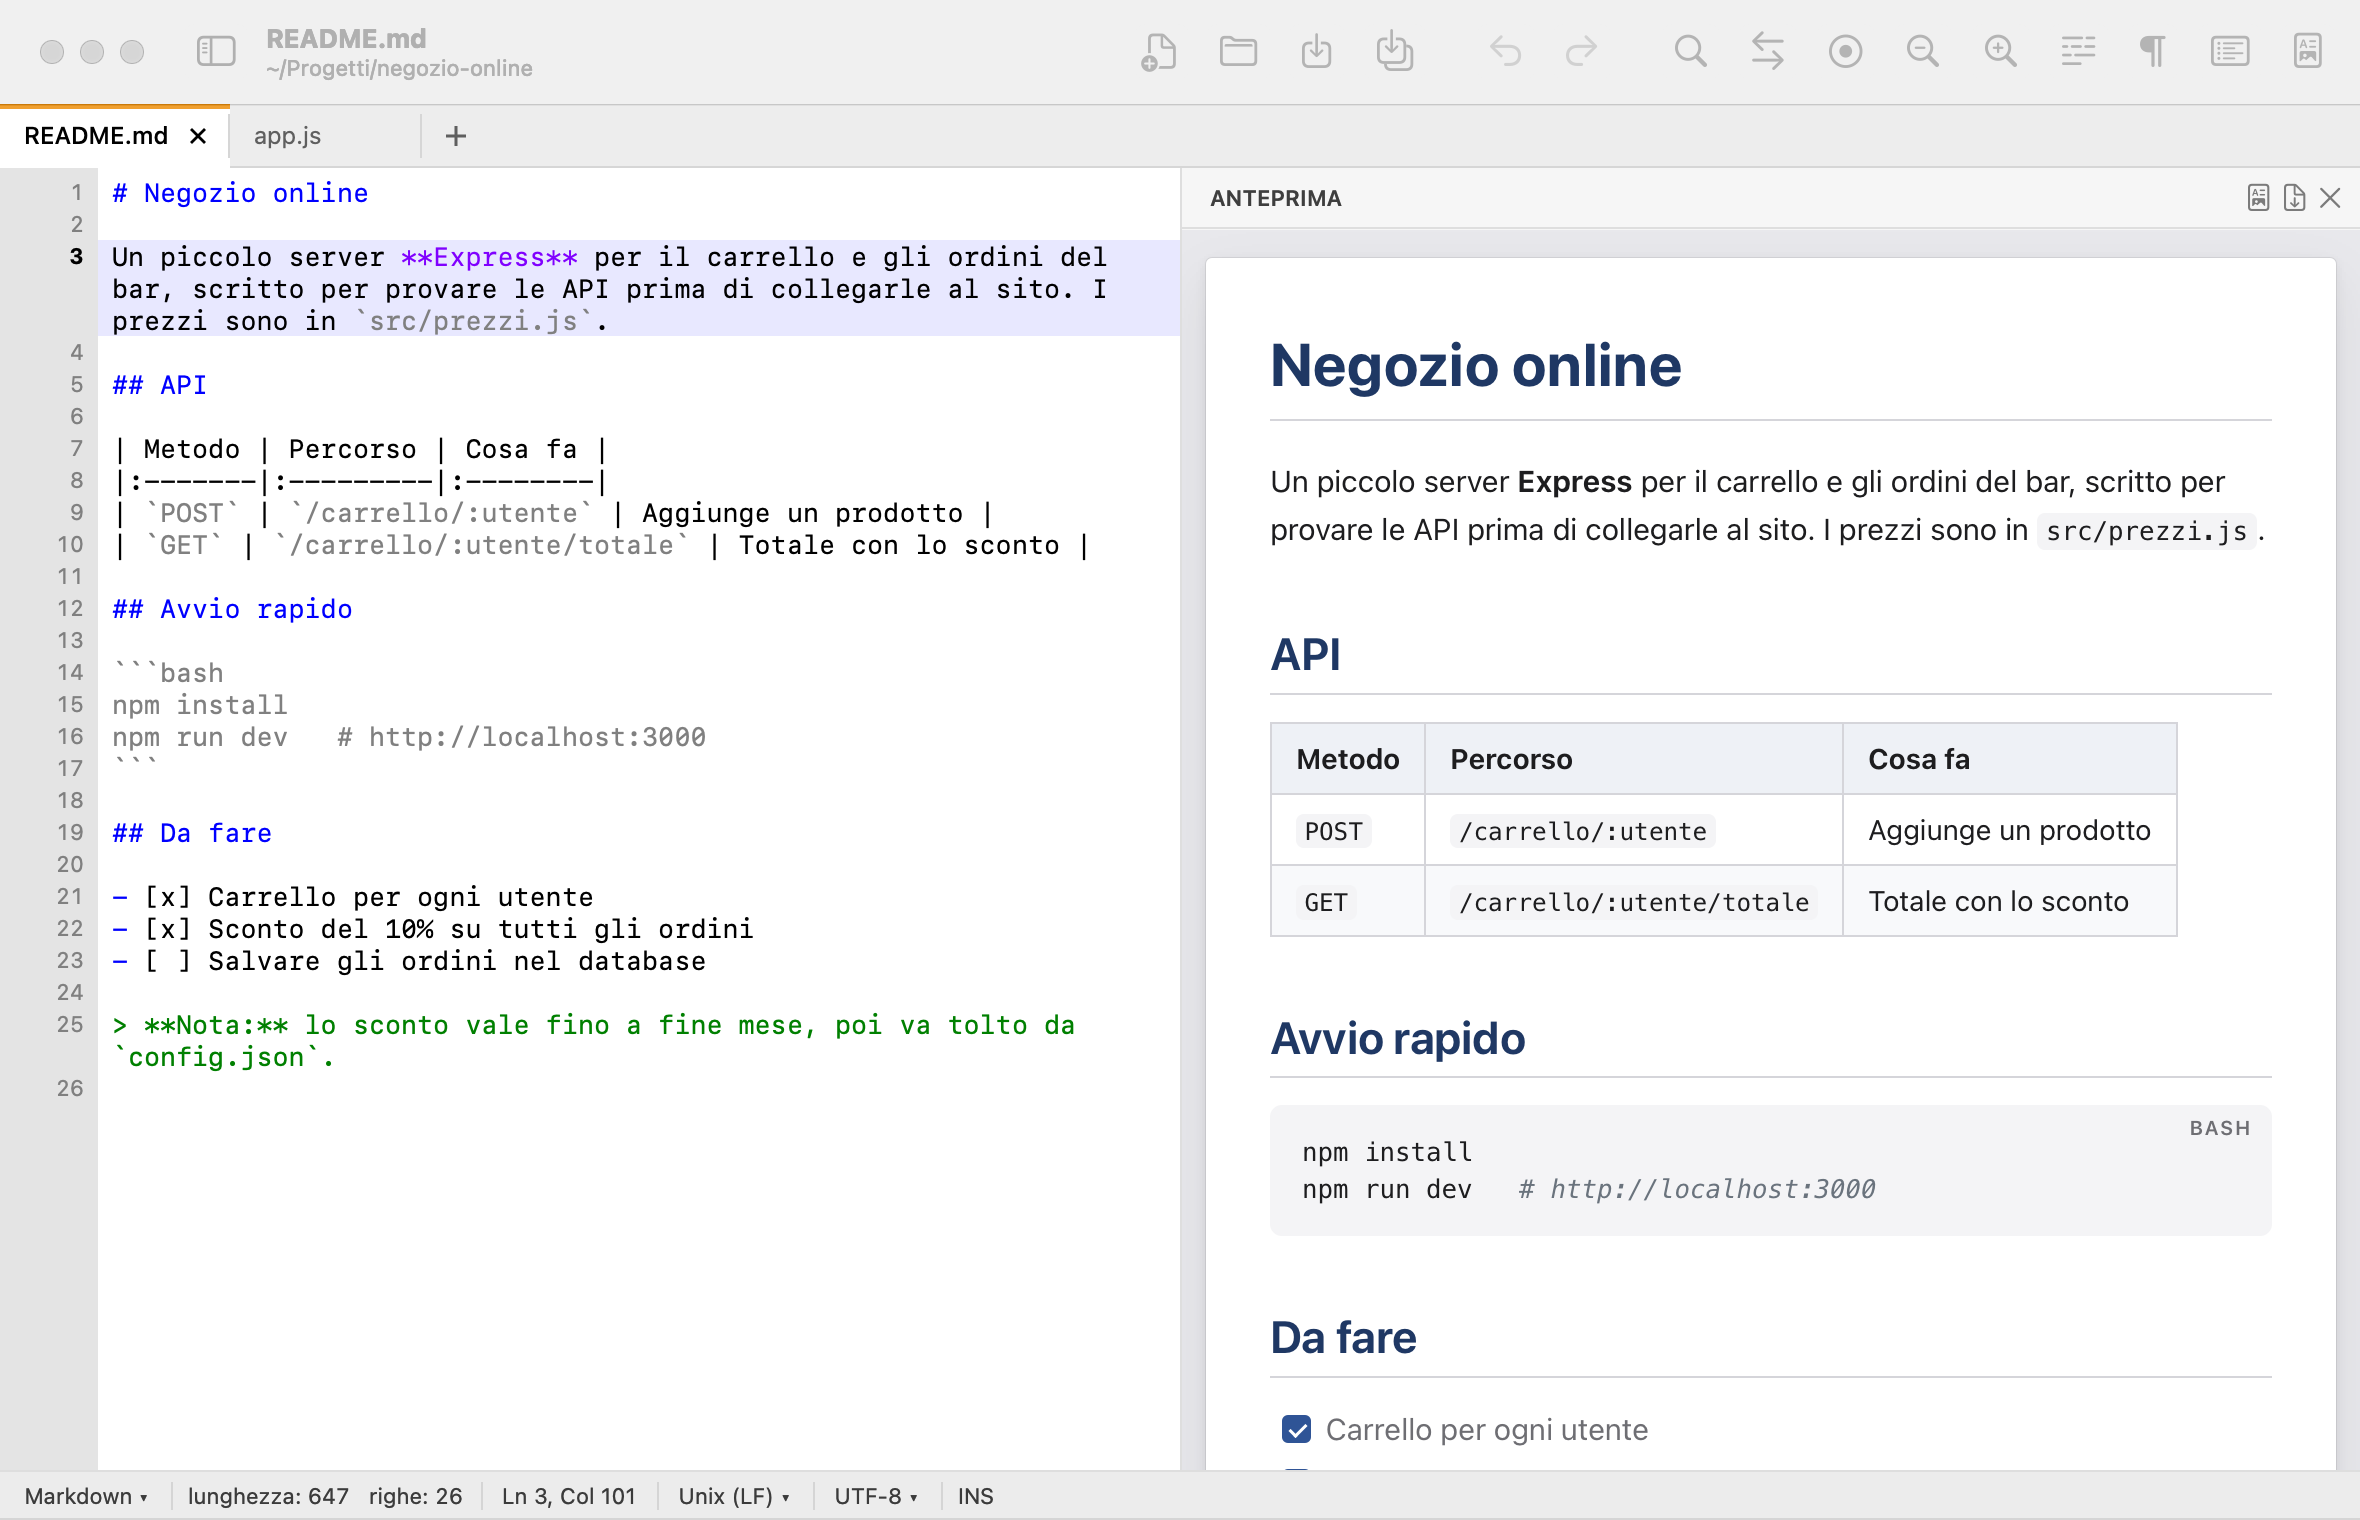The height and width of the screenshot is (1520, 2360).
Task: Click '[x] Sconto del 10%' line in editor
Action: (433, 929)
